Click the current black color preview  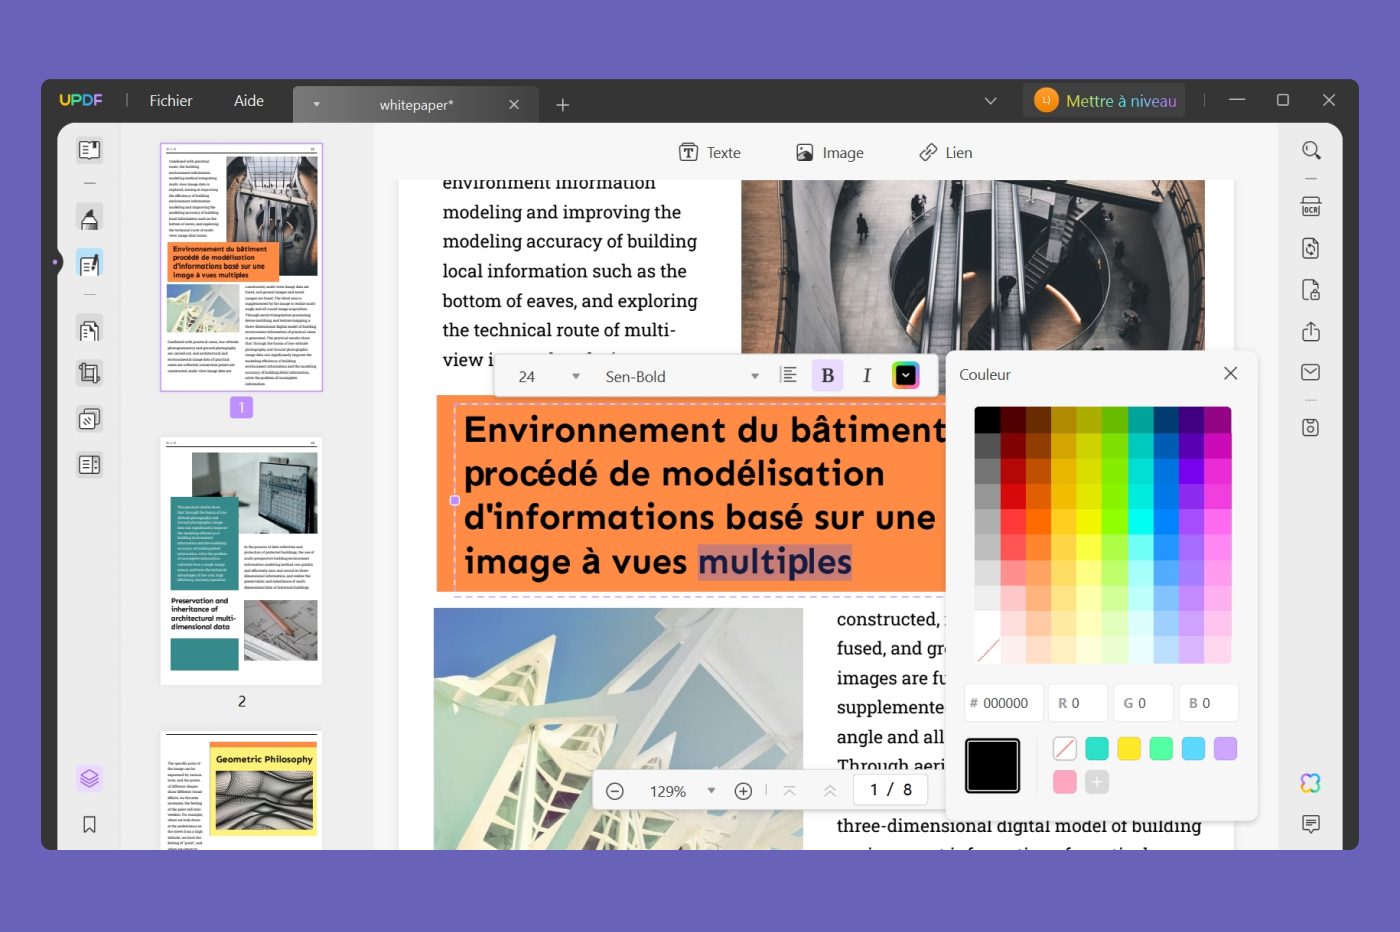click(x=992, y=766)
